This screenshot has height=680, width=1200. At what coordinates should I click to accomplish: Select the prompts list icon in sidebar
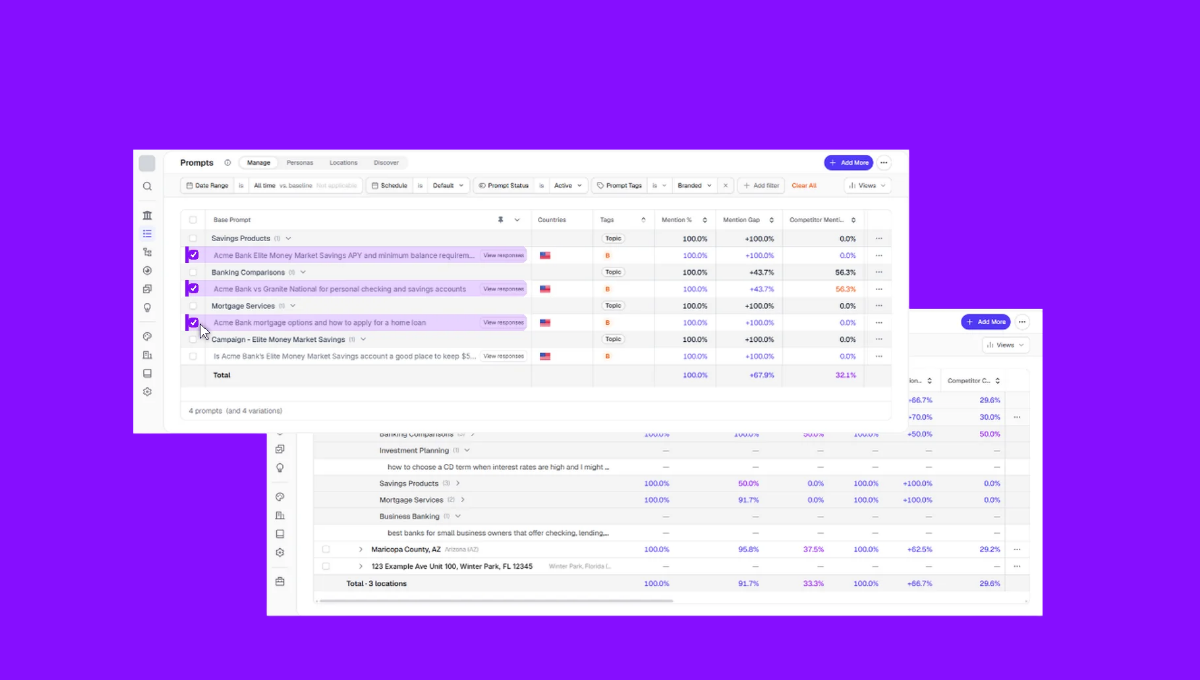pos(147,234)
